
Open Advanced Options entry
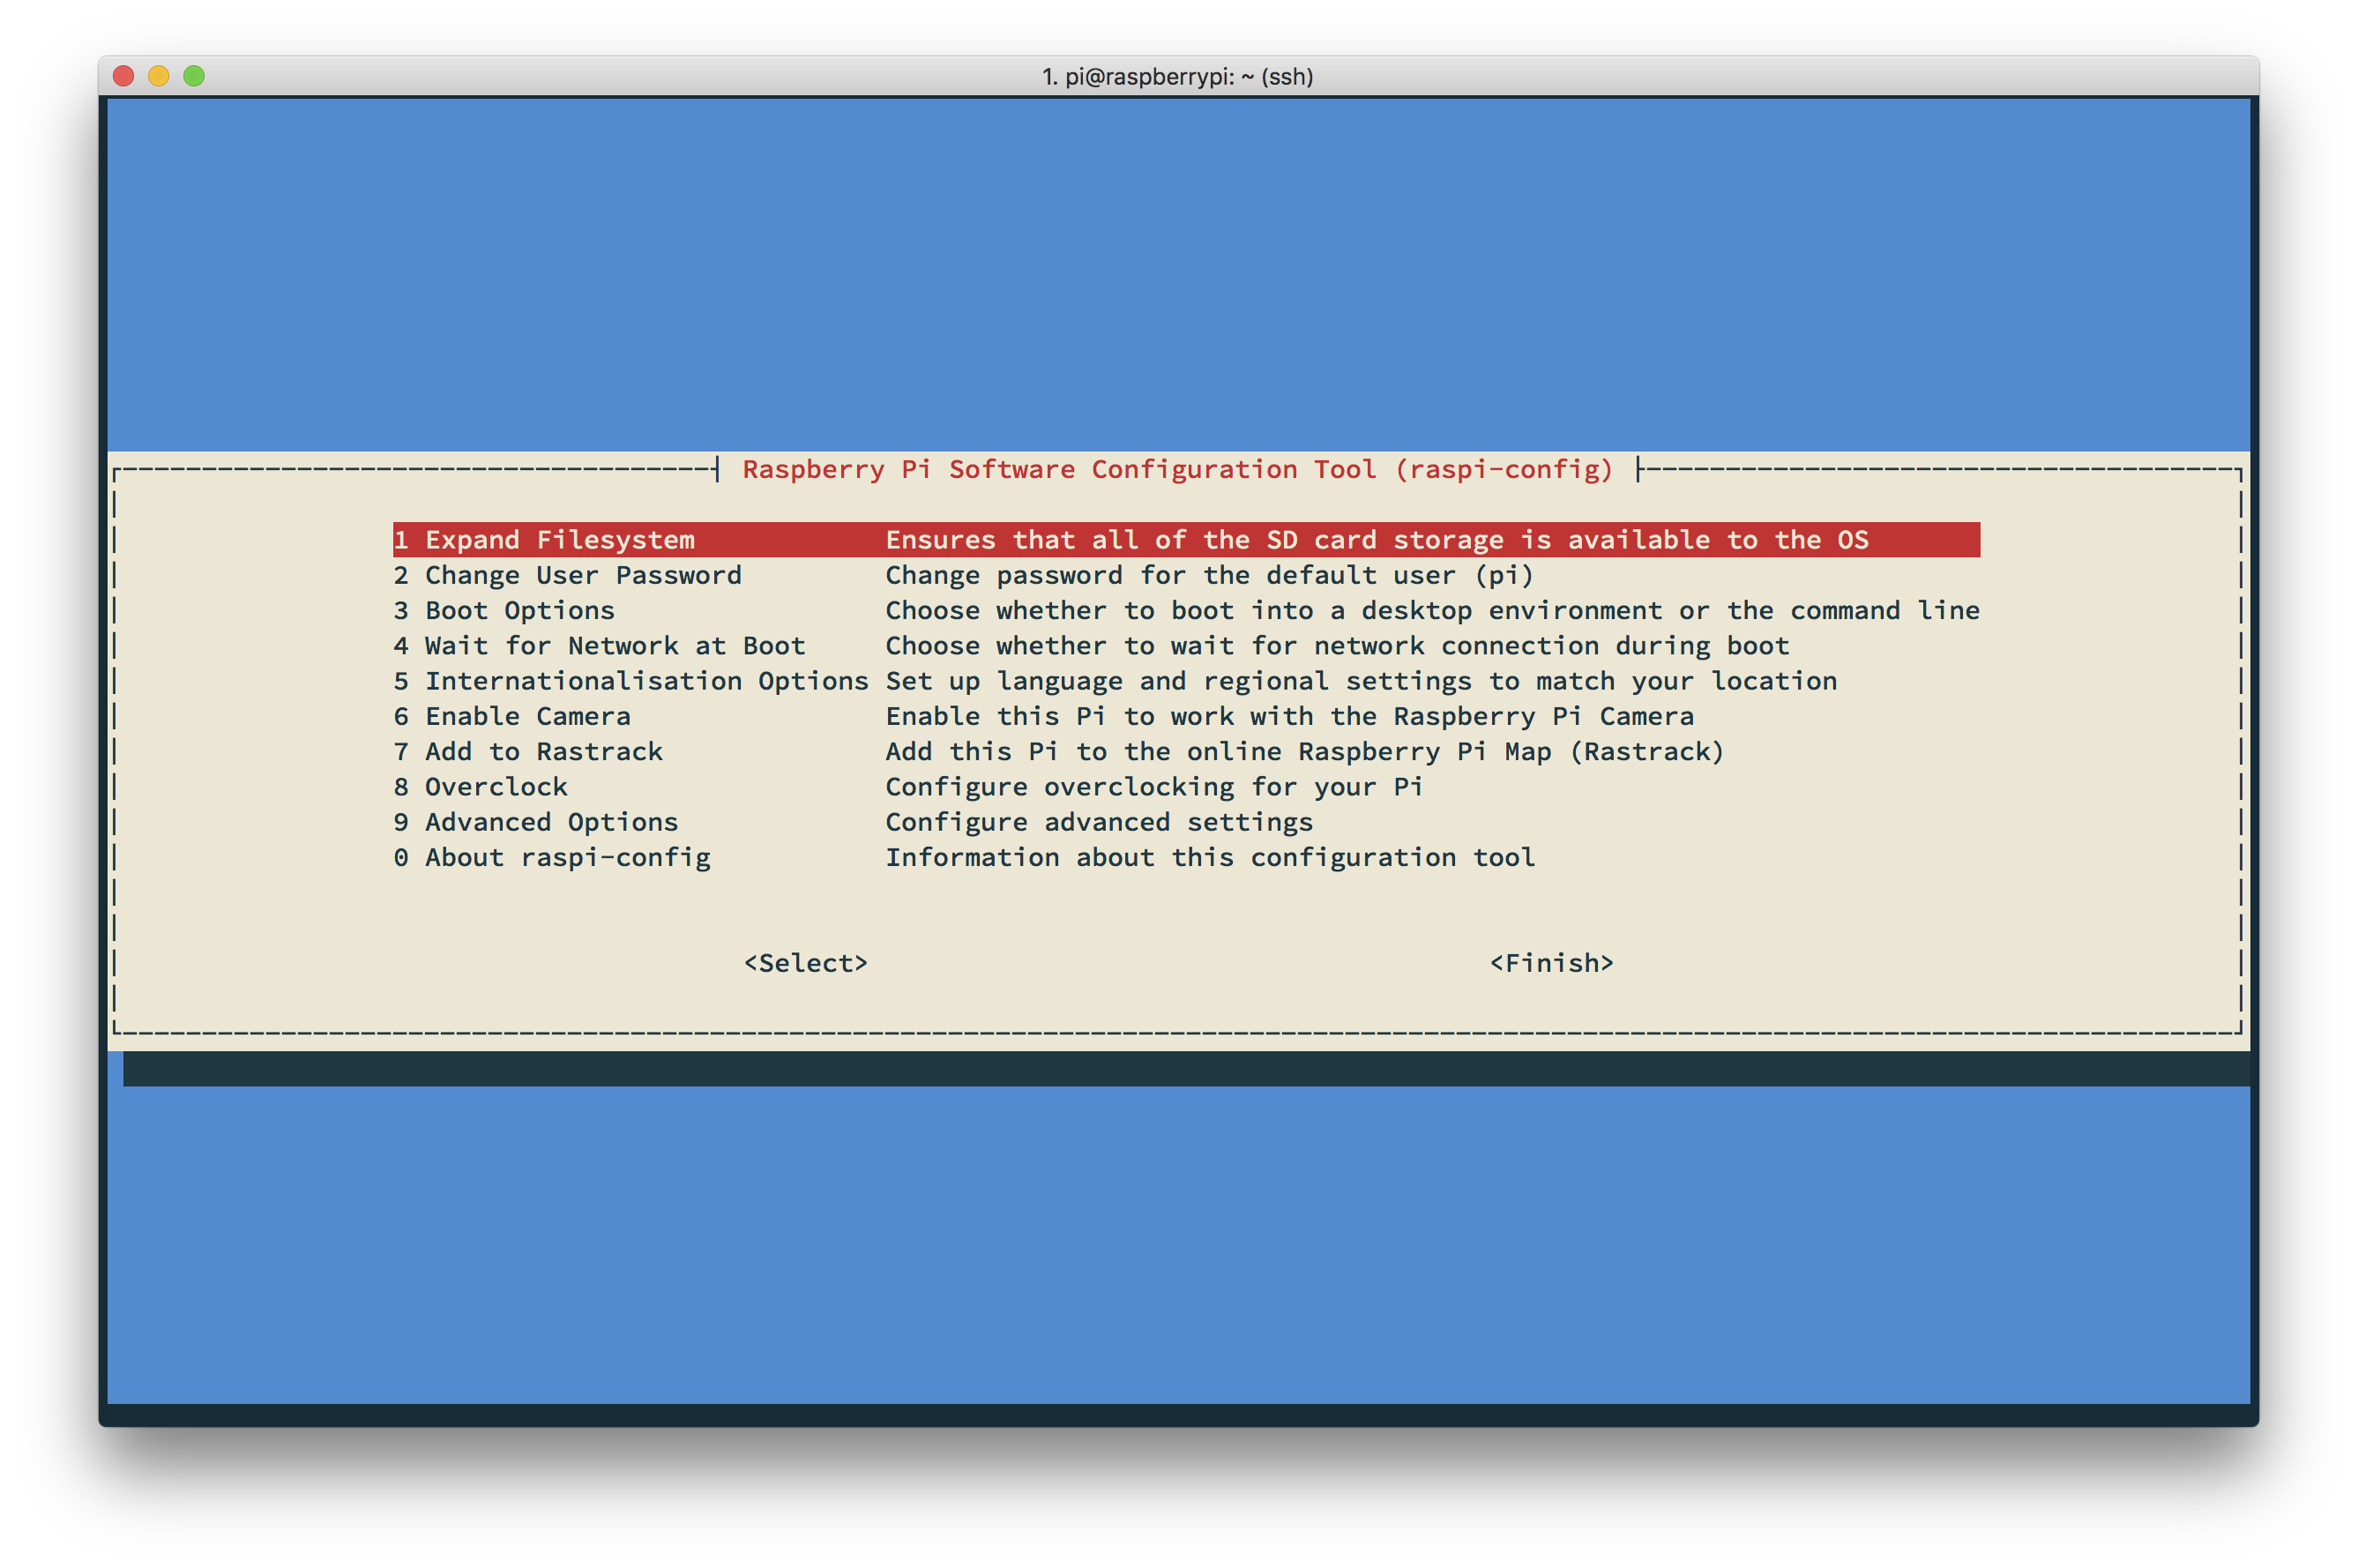click(536, 822)
